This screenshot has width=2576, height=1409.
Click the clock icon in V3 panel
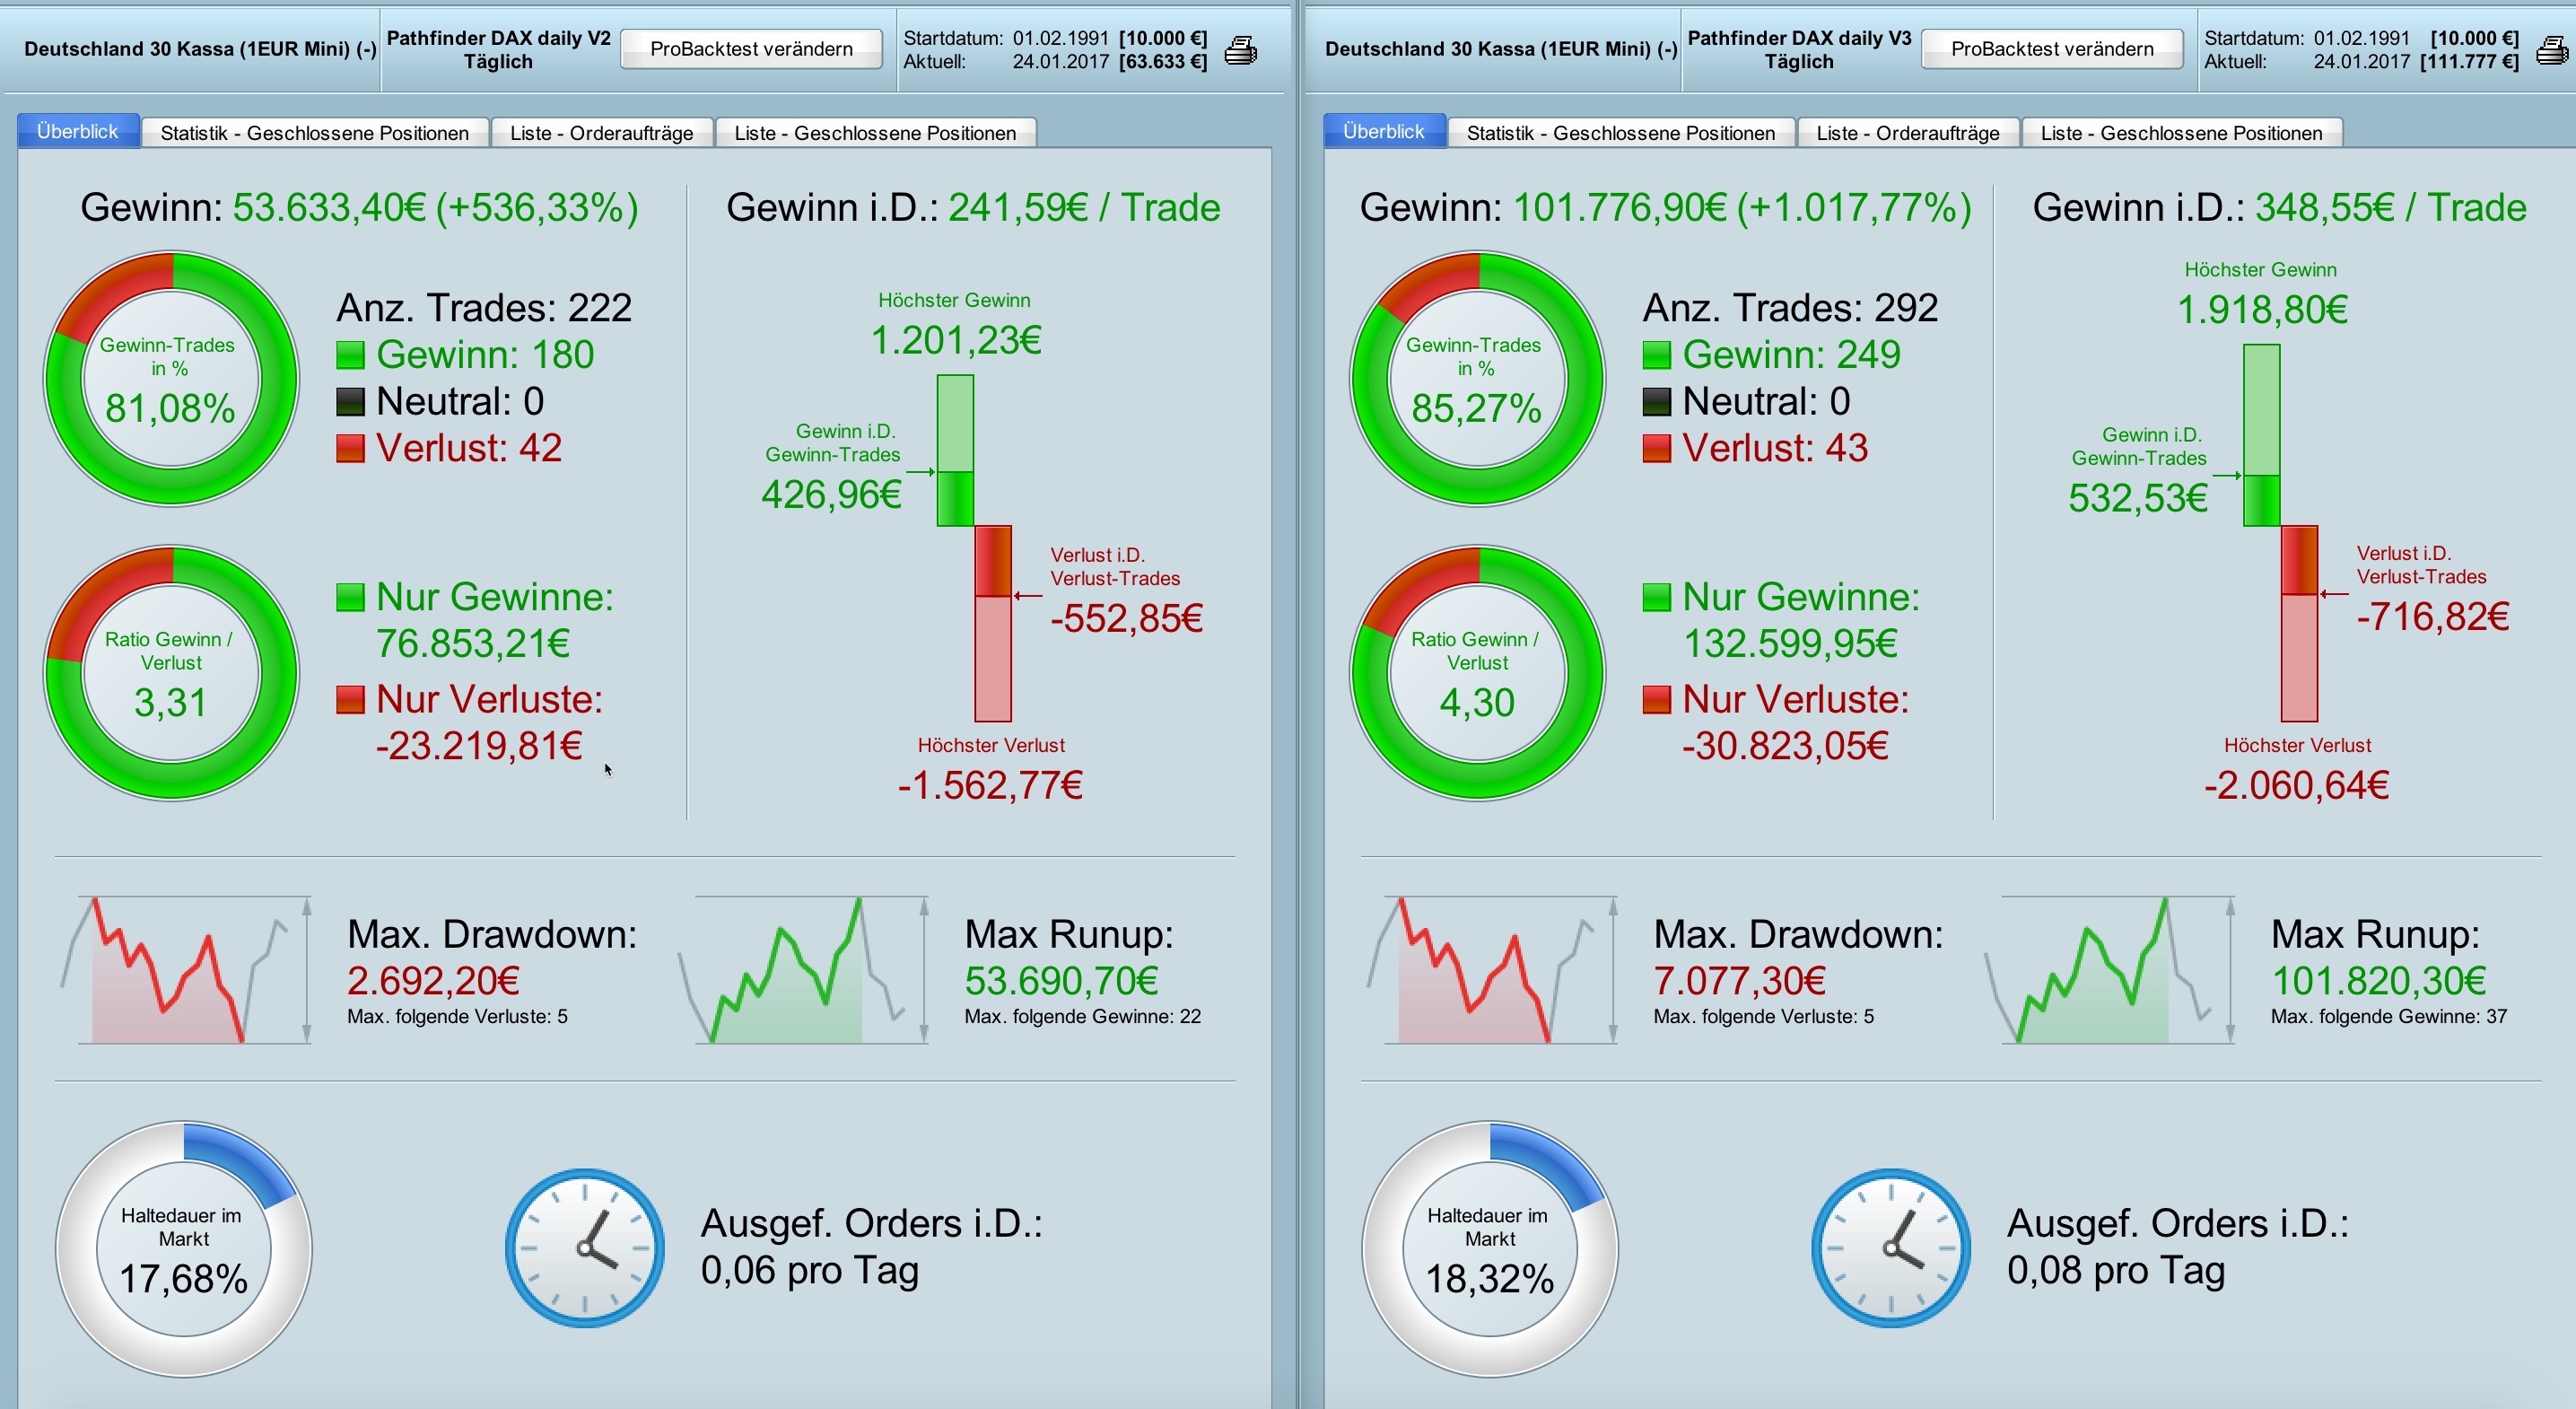(1891, 1248)
